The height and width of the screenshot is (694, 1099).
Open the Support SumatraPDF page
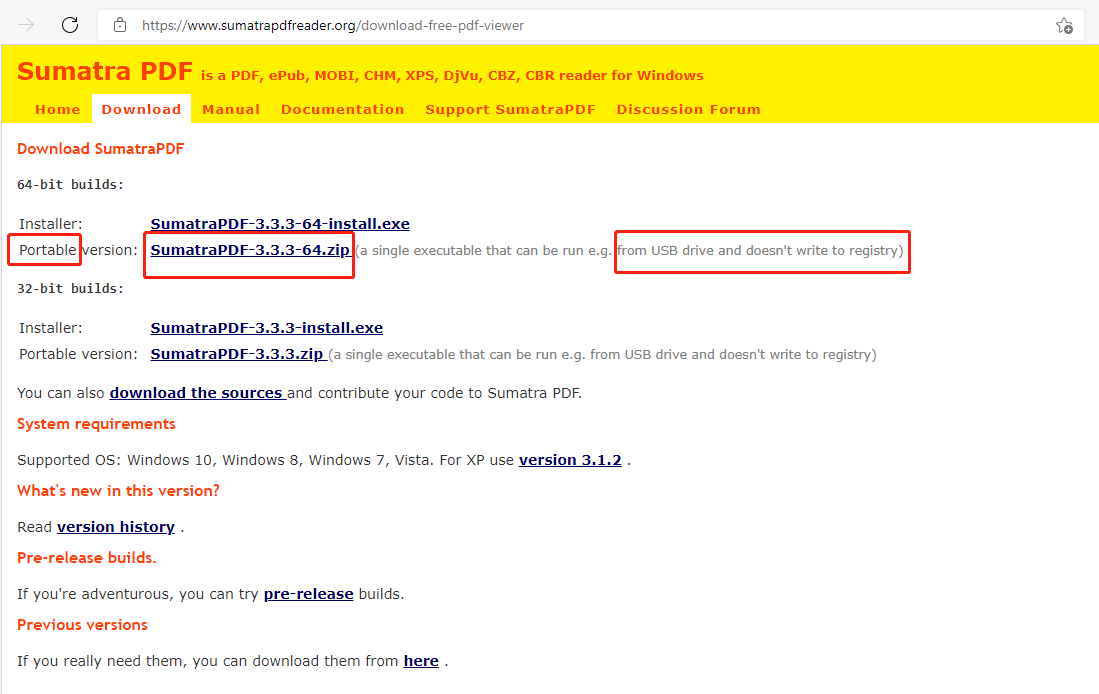pos(510,110)
